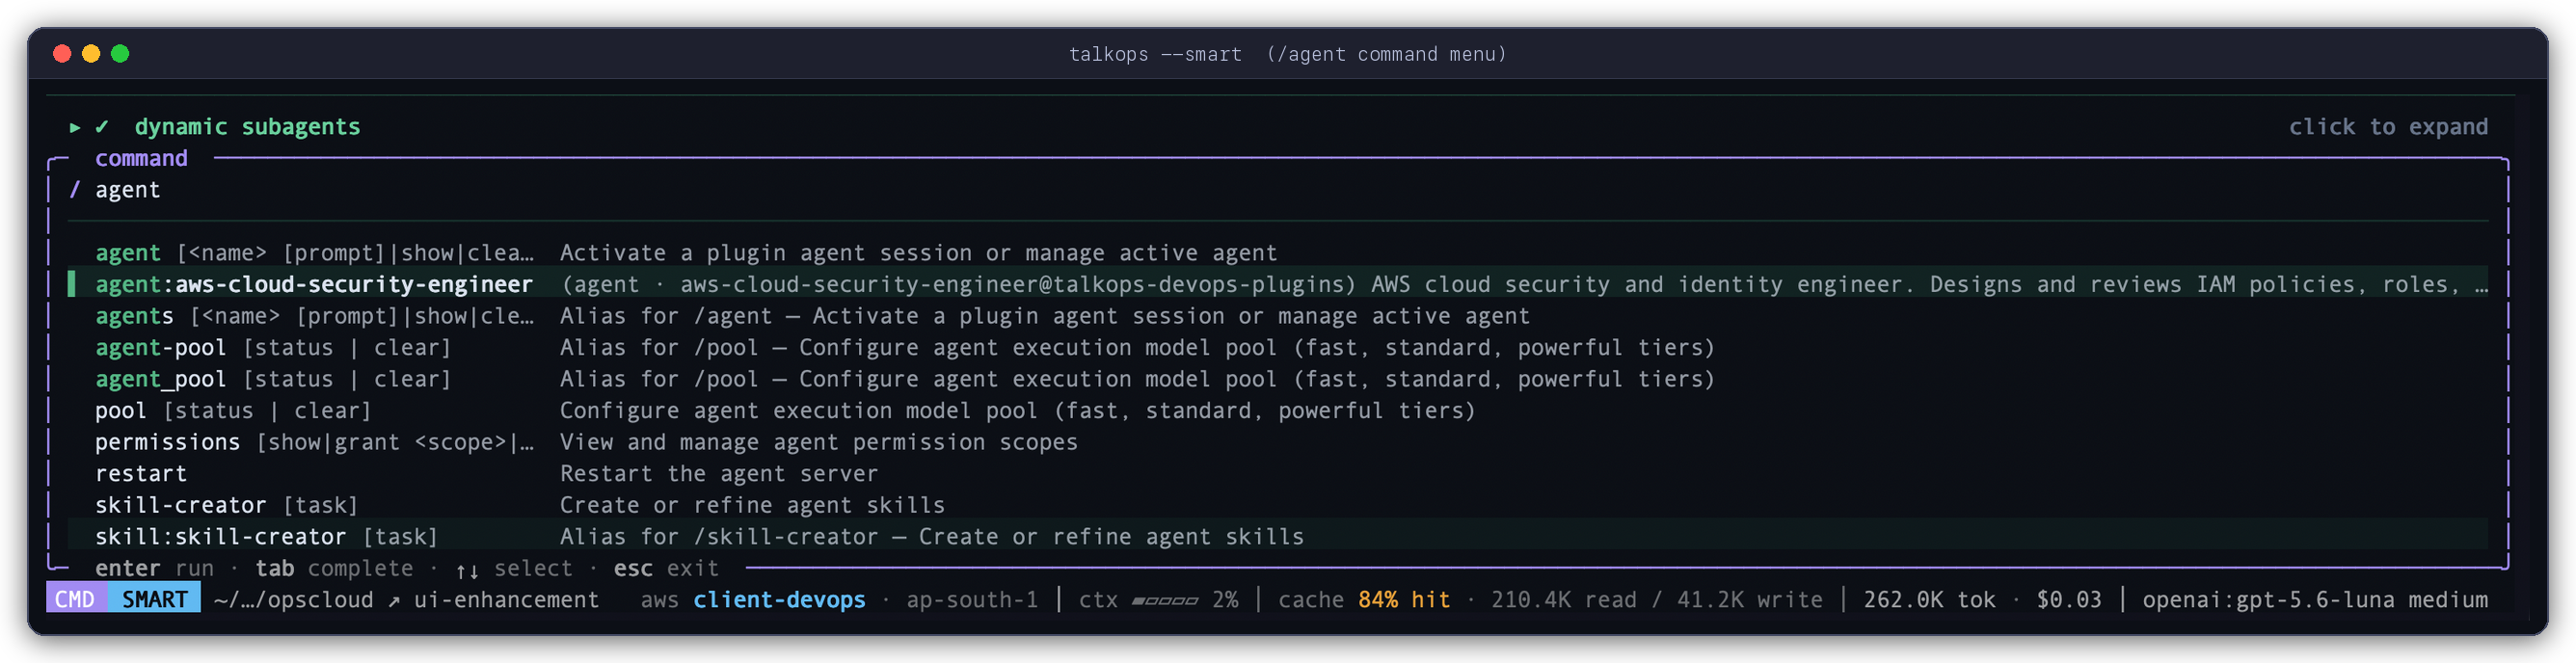Select the 'agent_pool [status | clear]' command

click(1278, 379)
